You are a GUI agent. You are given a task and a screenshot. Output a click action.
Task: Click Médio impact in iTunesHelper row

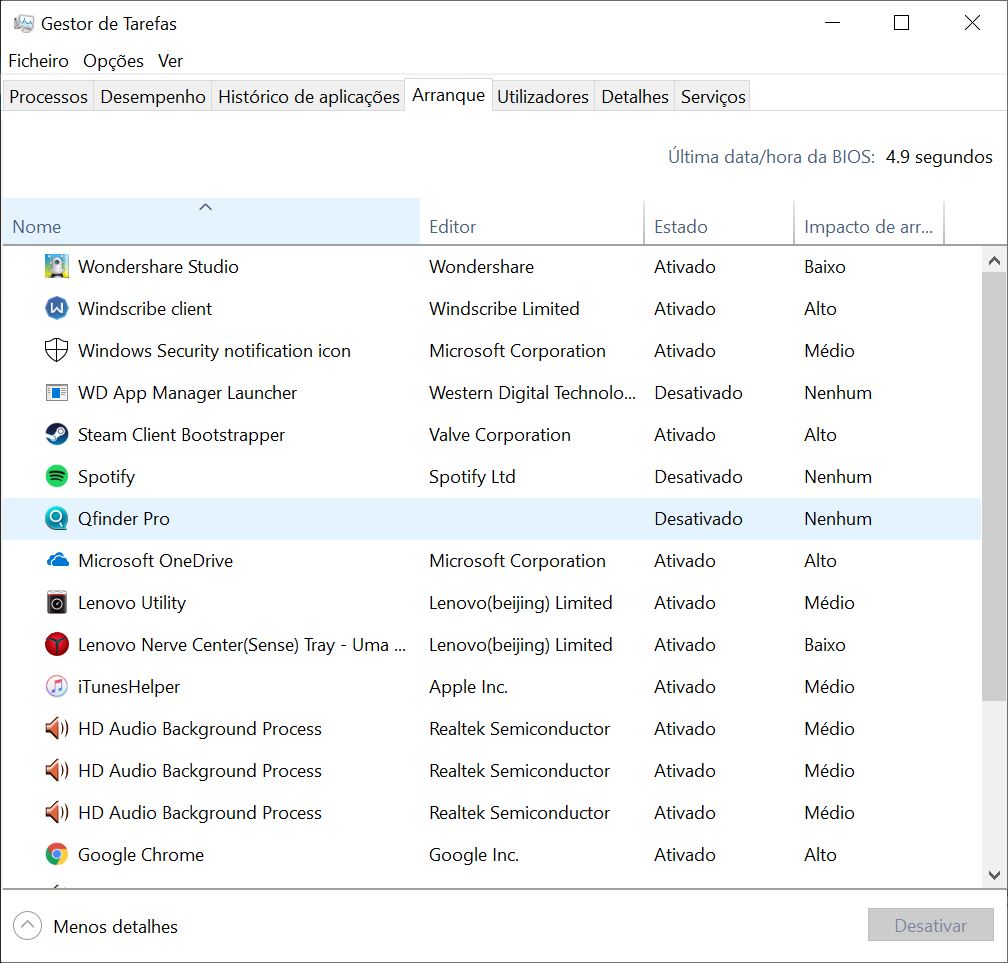(x=829, y=687)
